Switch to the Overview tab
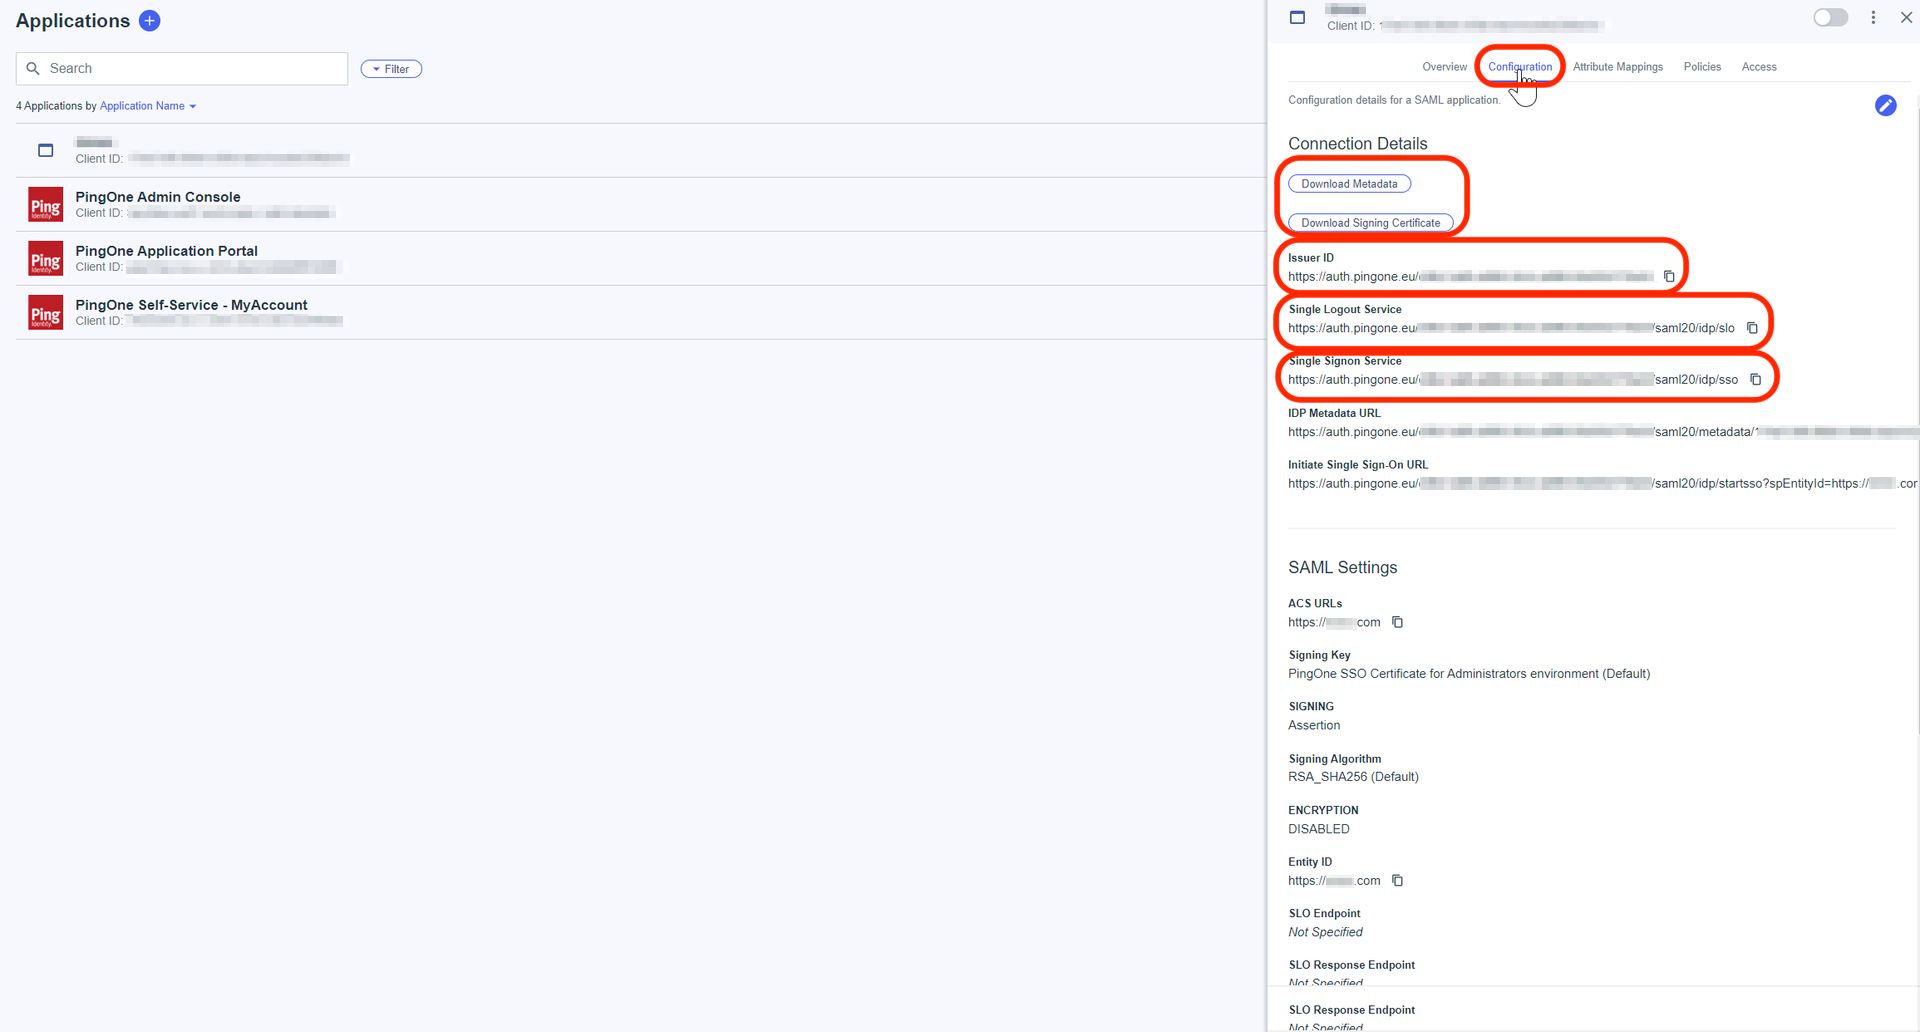Image resolution: width=1920 pixels, height=1032 pixels. click(1444, 67)
